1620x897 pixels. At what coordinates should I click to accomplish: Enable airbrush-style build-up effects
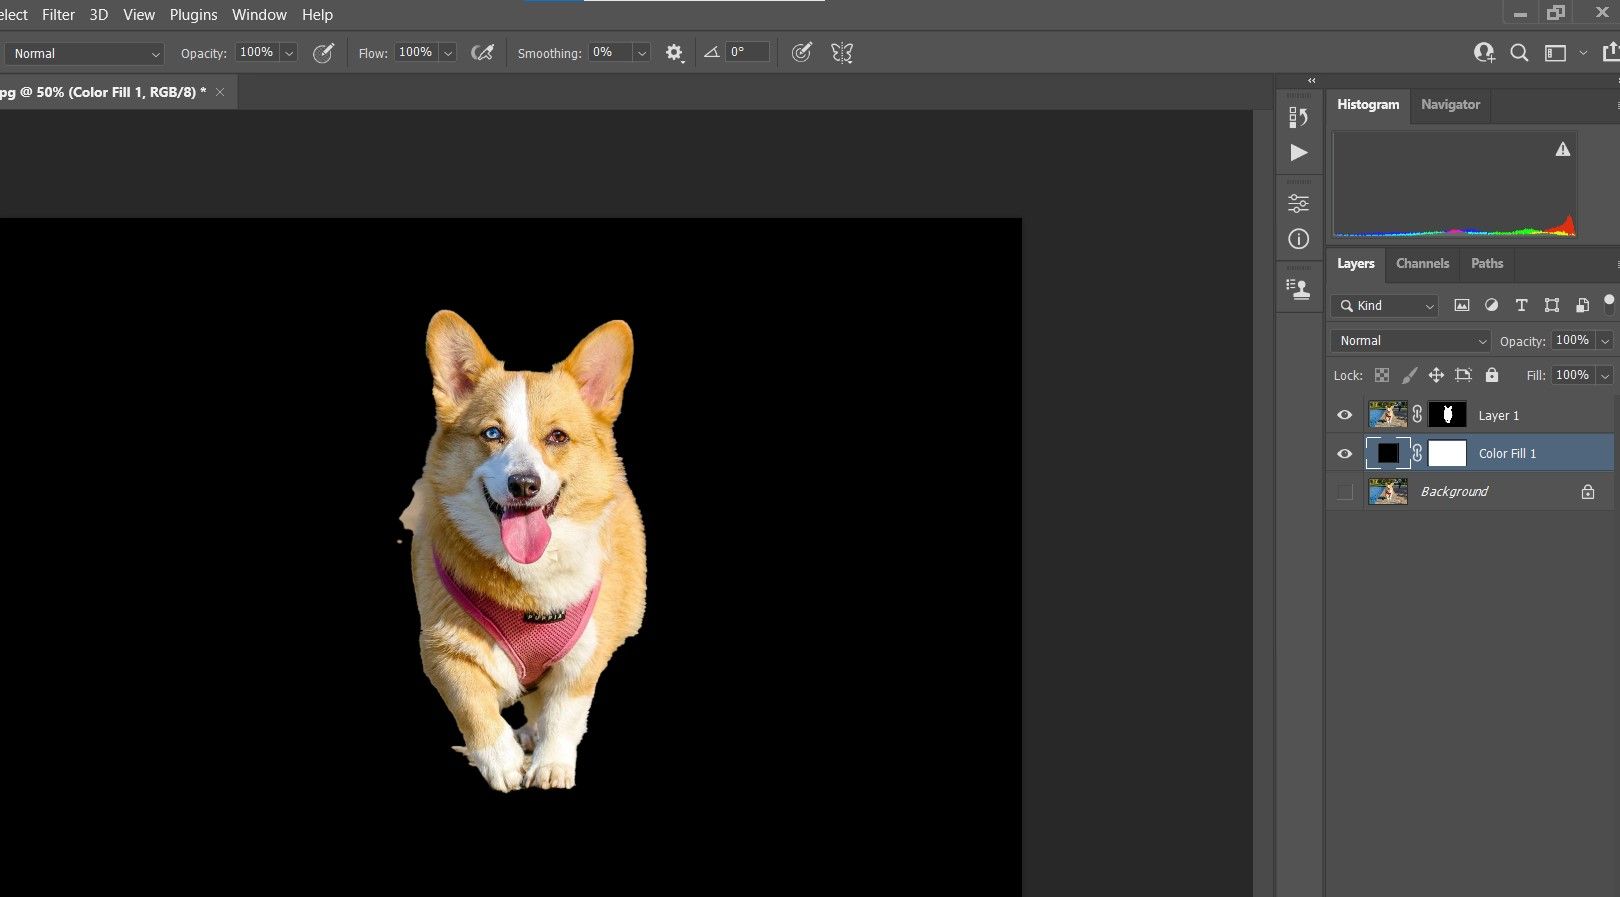[482, 53]
